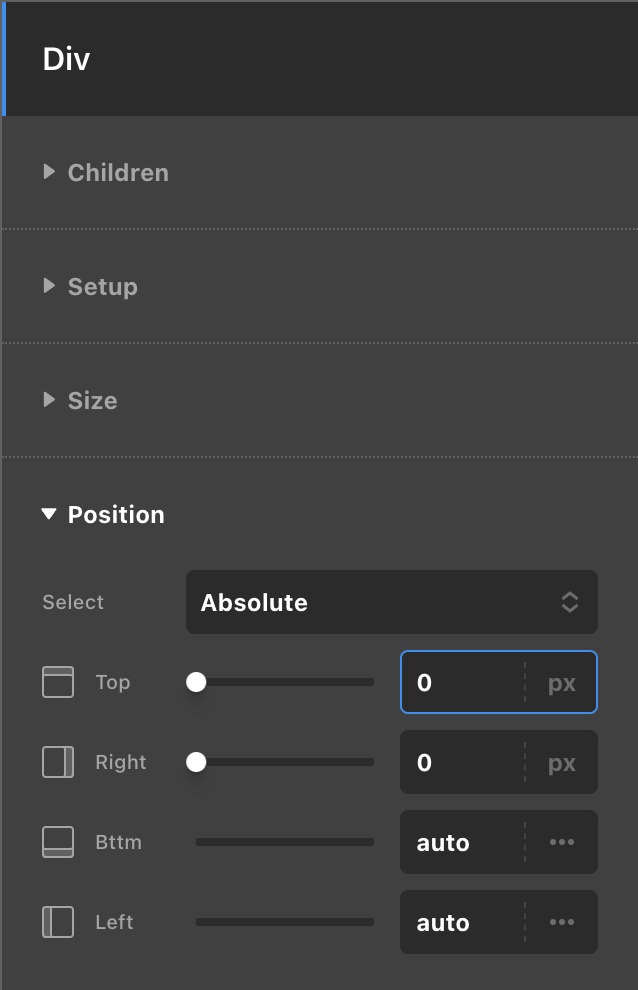Image resolution: width=638 pixels, height=990 pixels.
Task: Click the Right position icon
Action: (57, 762)
